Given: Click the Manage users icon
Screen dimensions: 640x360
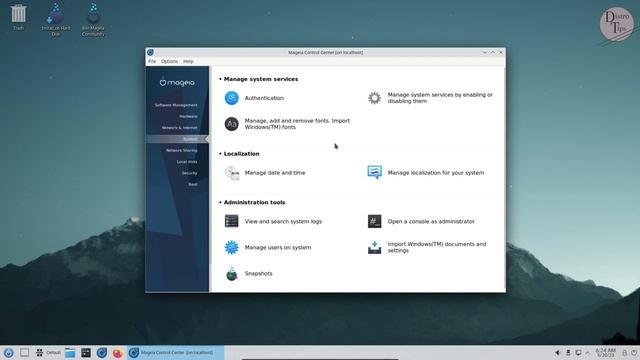Looking at the screenshot, I should coord(231,247).
